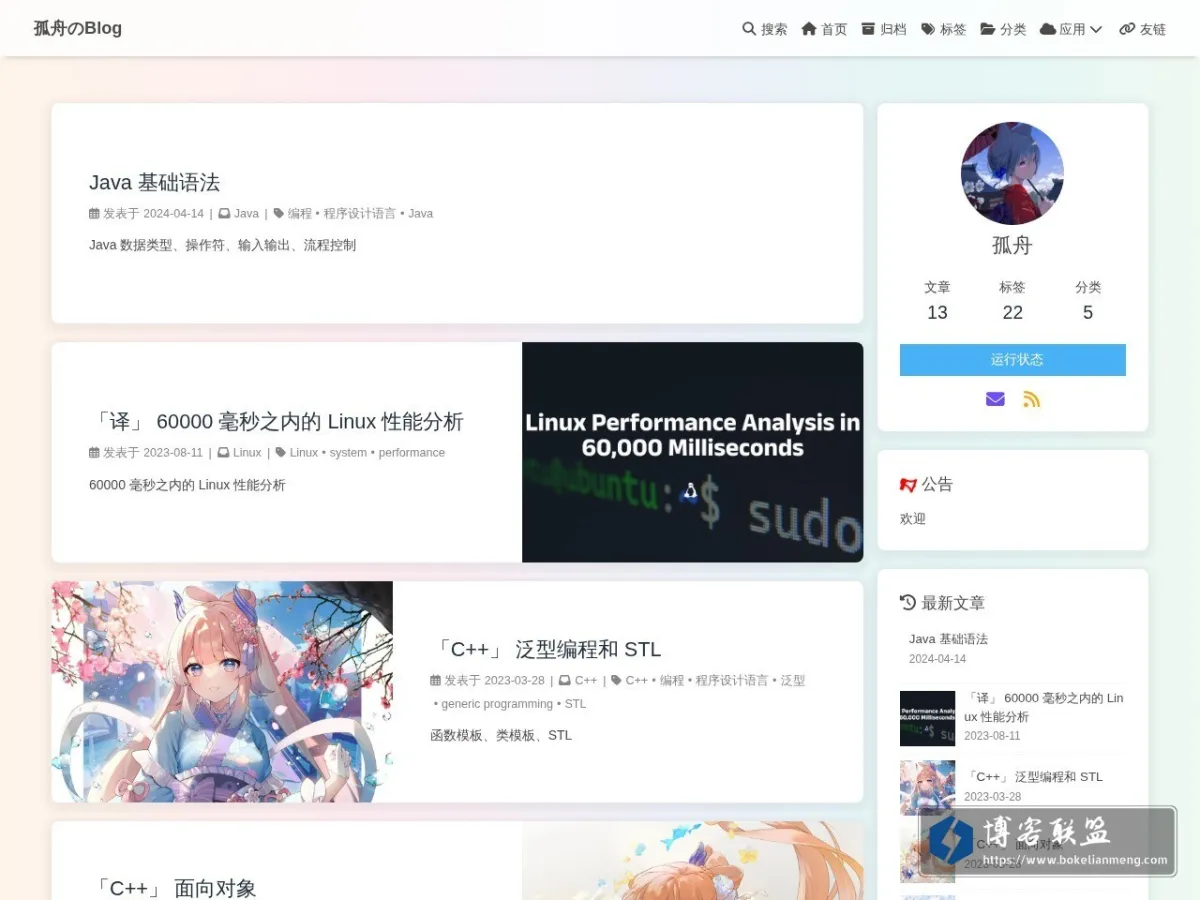Open the STL tag link
The height and width of the screenshot is (900, 1200).
575,703
